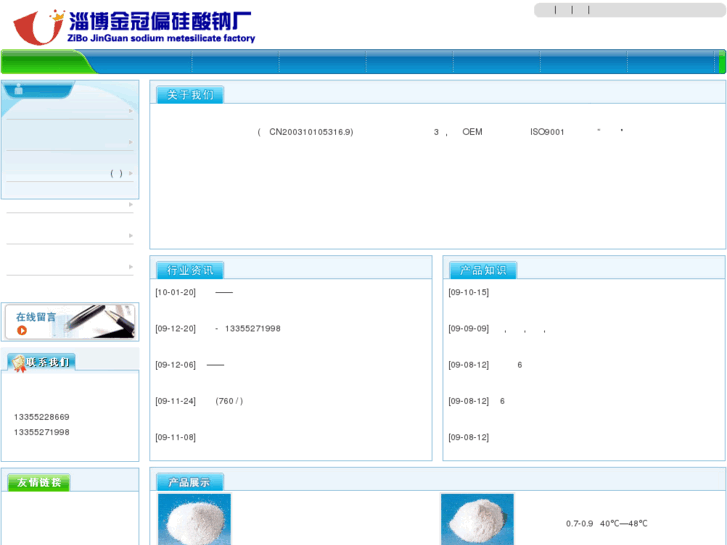The image size is (727, 545).
Task: Open the news item dated [09-12-06]
Action: click(190, 365)
